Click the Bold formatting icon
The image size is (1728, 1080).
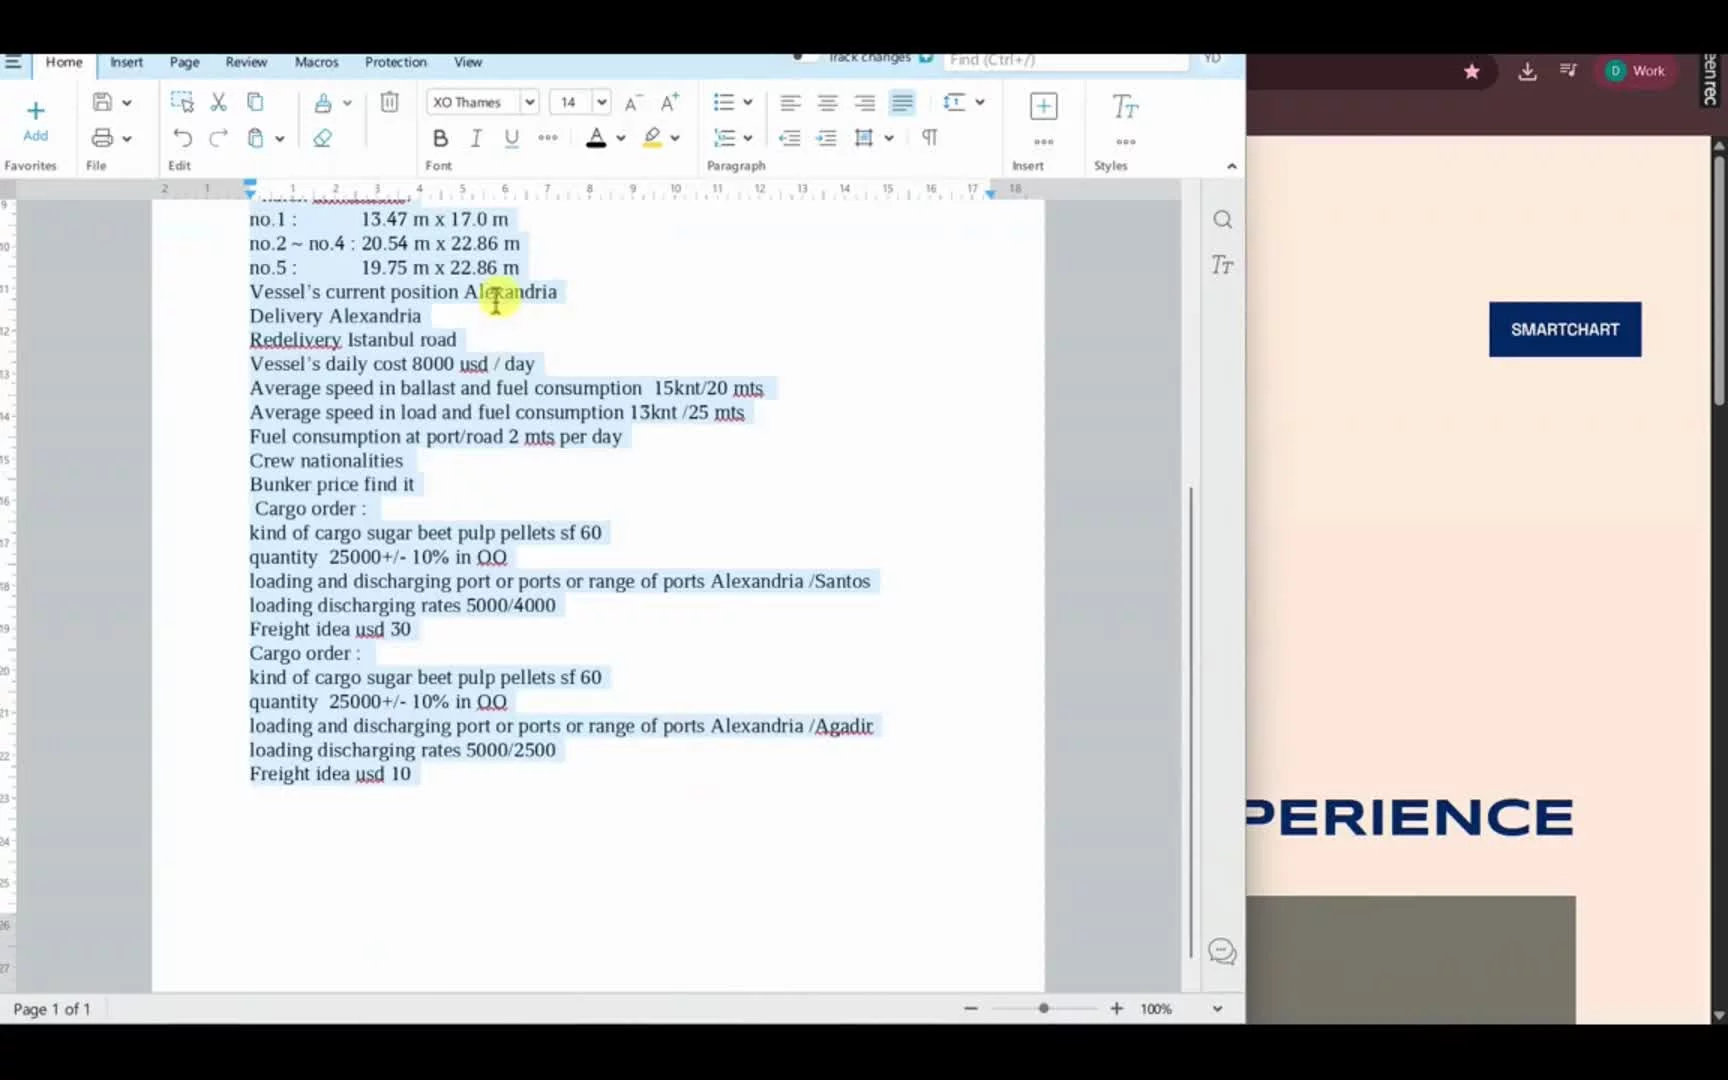tap(440, 138)
